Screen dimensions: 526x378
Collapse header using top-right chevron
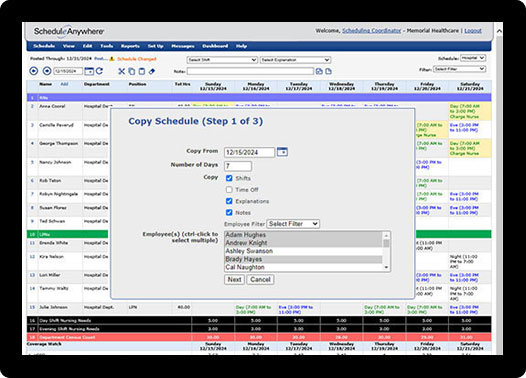pos(499,31)
